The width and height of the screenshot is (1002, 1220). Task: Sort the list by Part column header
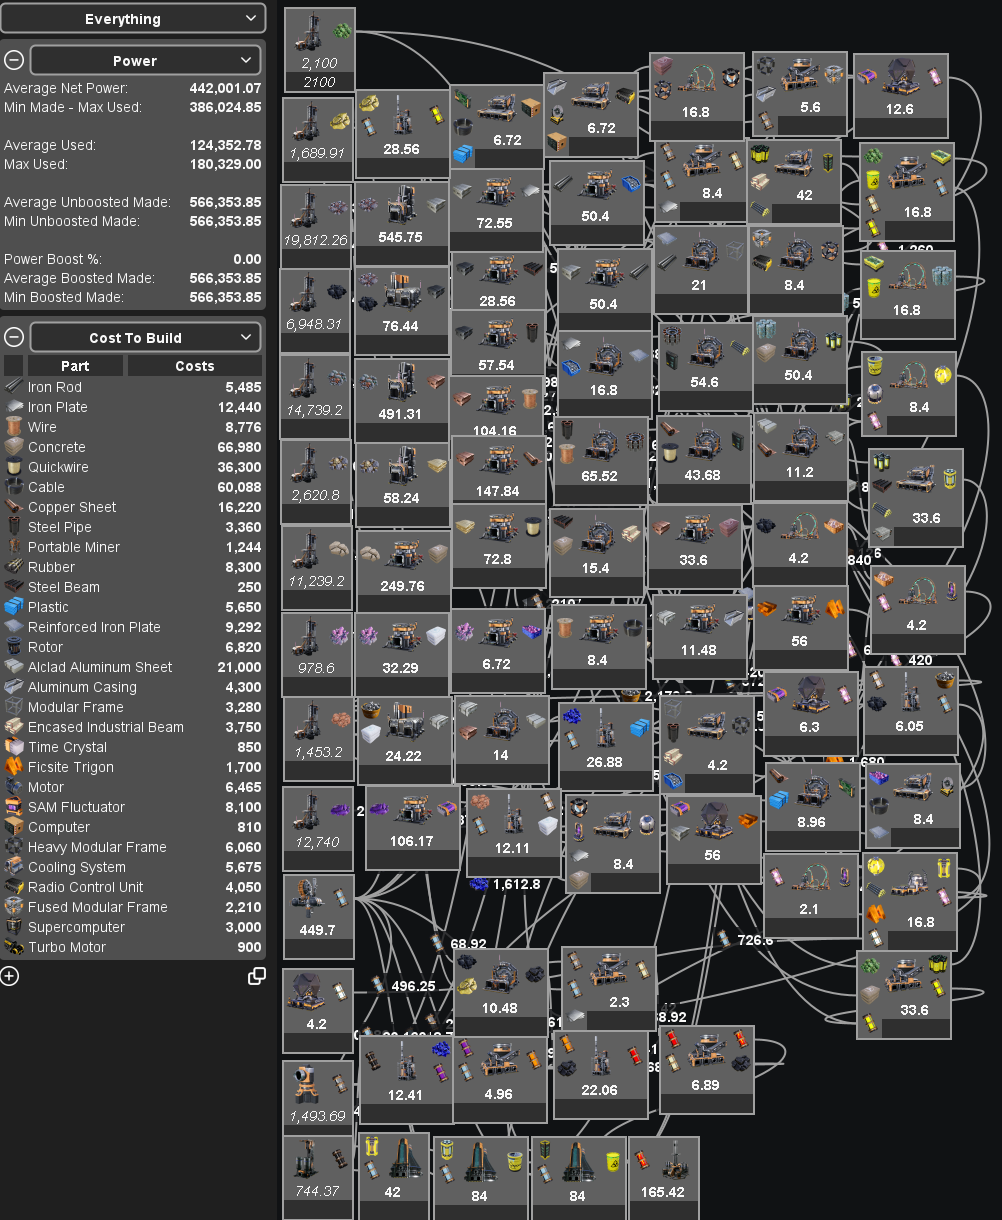point(75,366)
